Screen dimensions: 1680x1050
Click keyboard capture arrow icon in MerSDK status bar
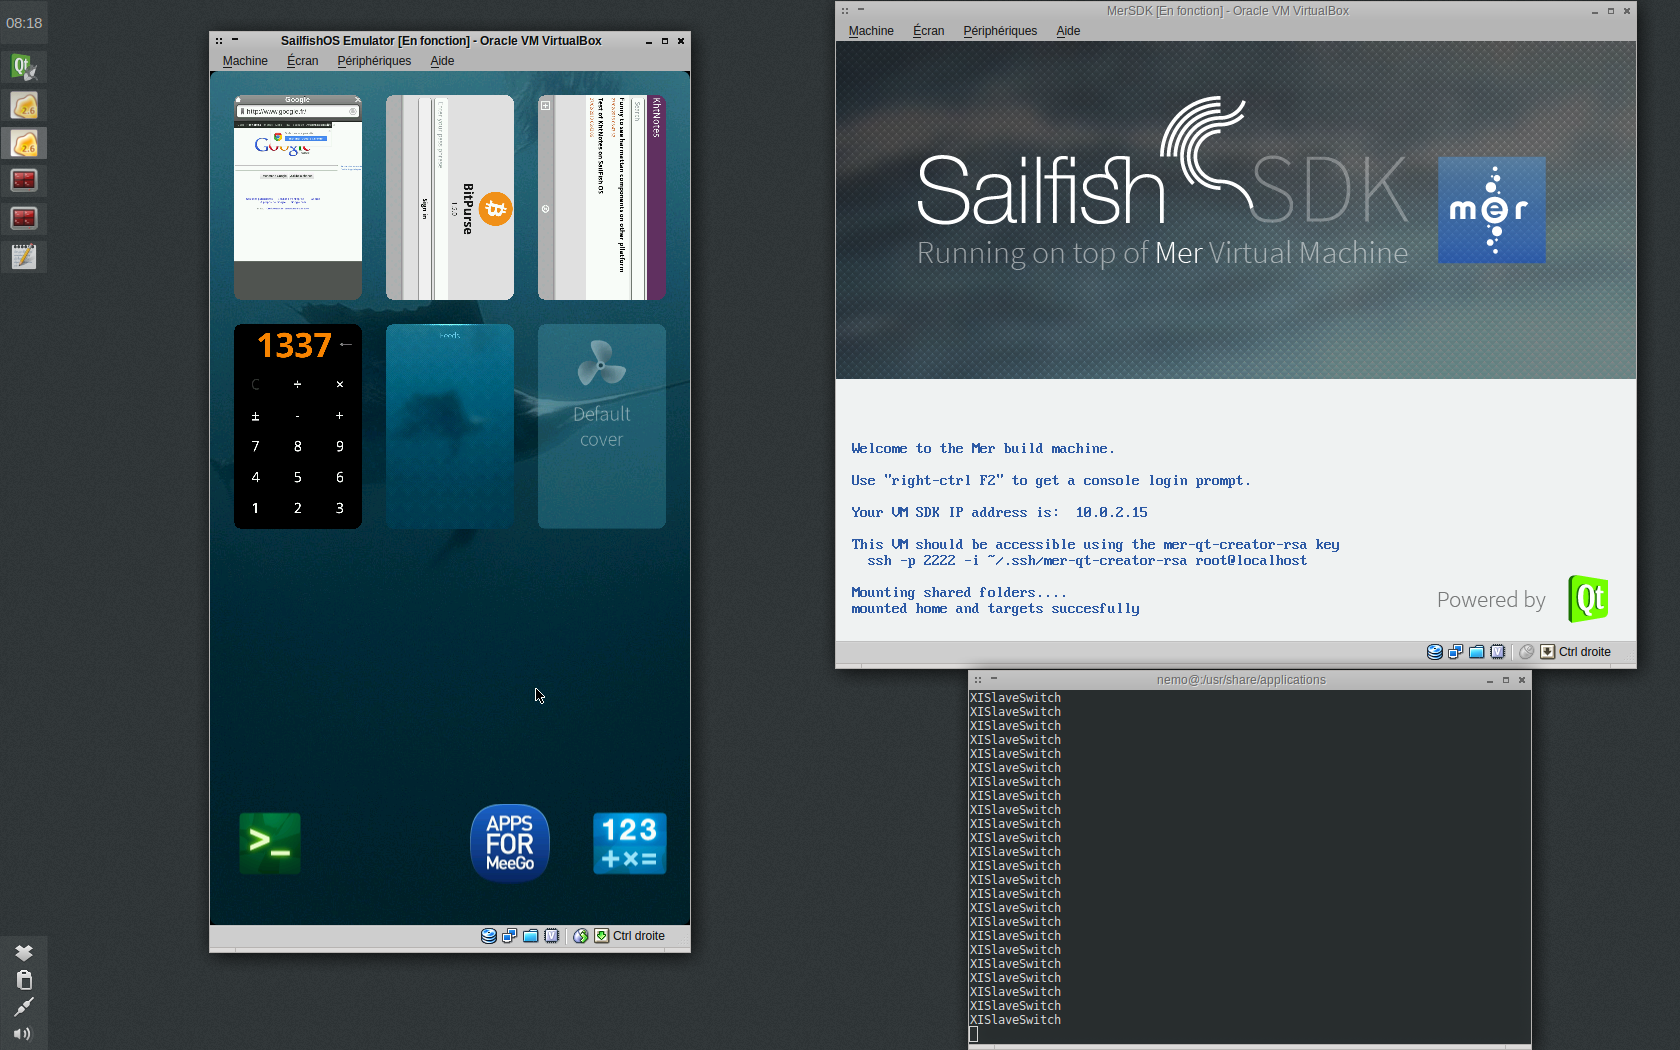(x=1548, y=652)
